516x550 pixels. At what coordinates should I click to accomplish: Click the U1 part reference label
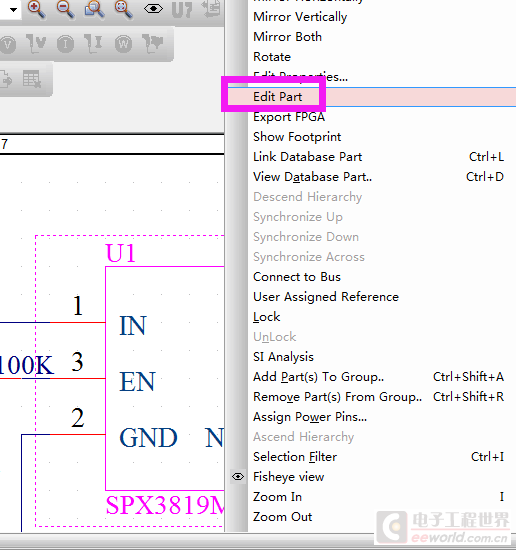[121, 253]
